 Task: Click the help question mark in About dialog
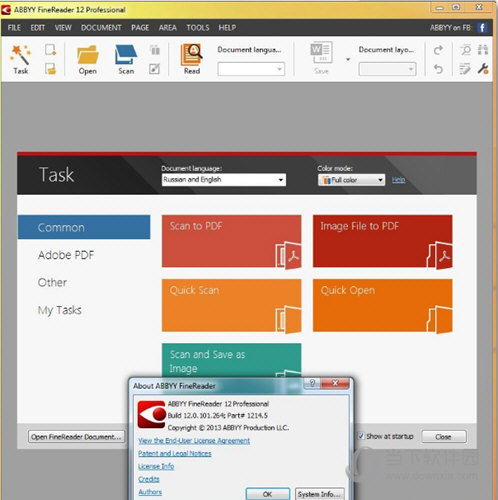click(312, 383)
